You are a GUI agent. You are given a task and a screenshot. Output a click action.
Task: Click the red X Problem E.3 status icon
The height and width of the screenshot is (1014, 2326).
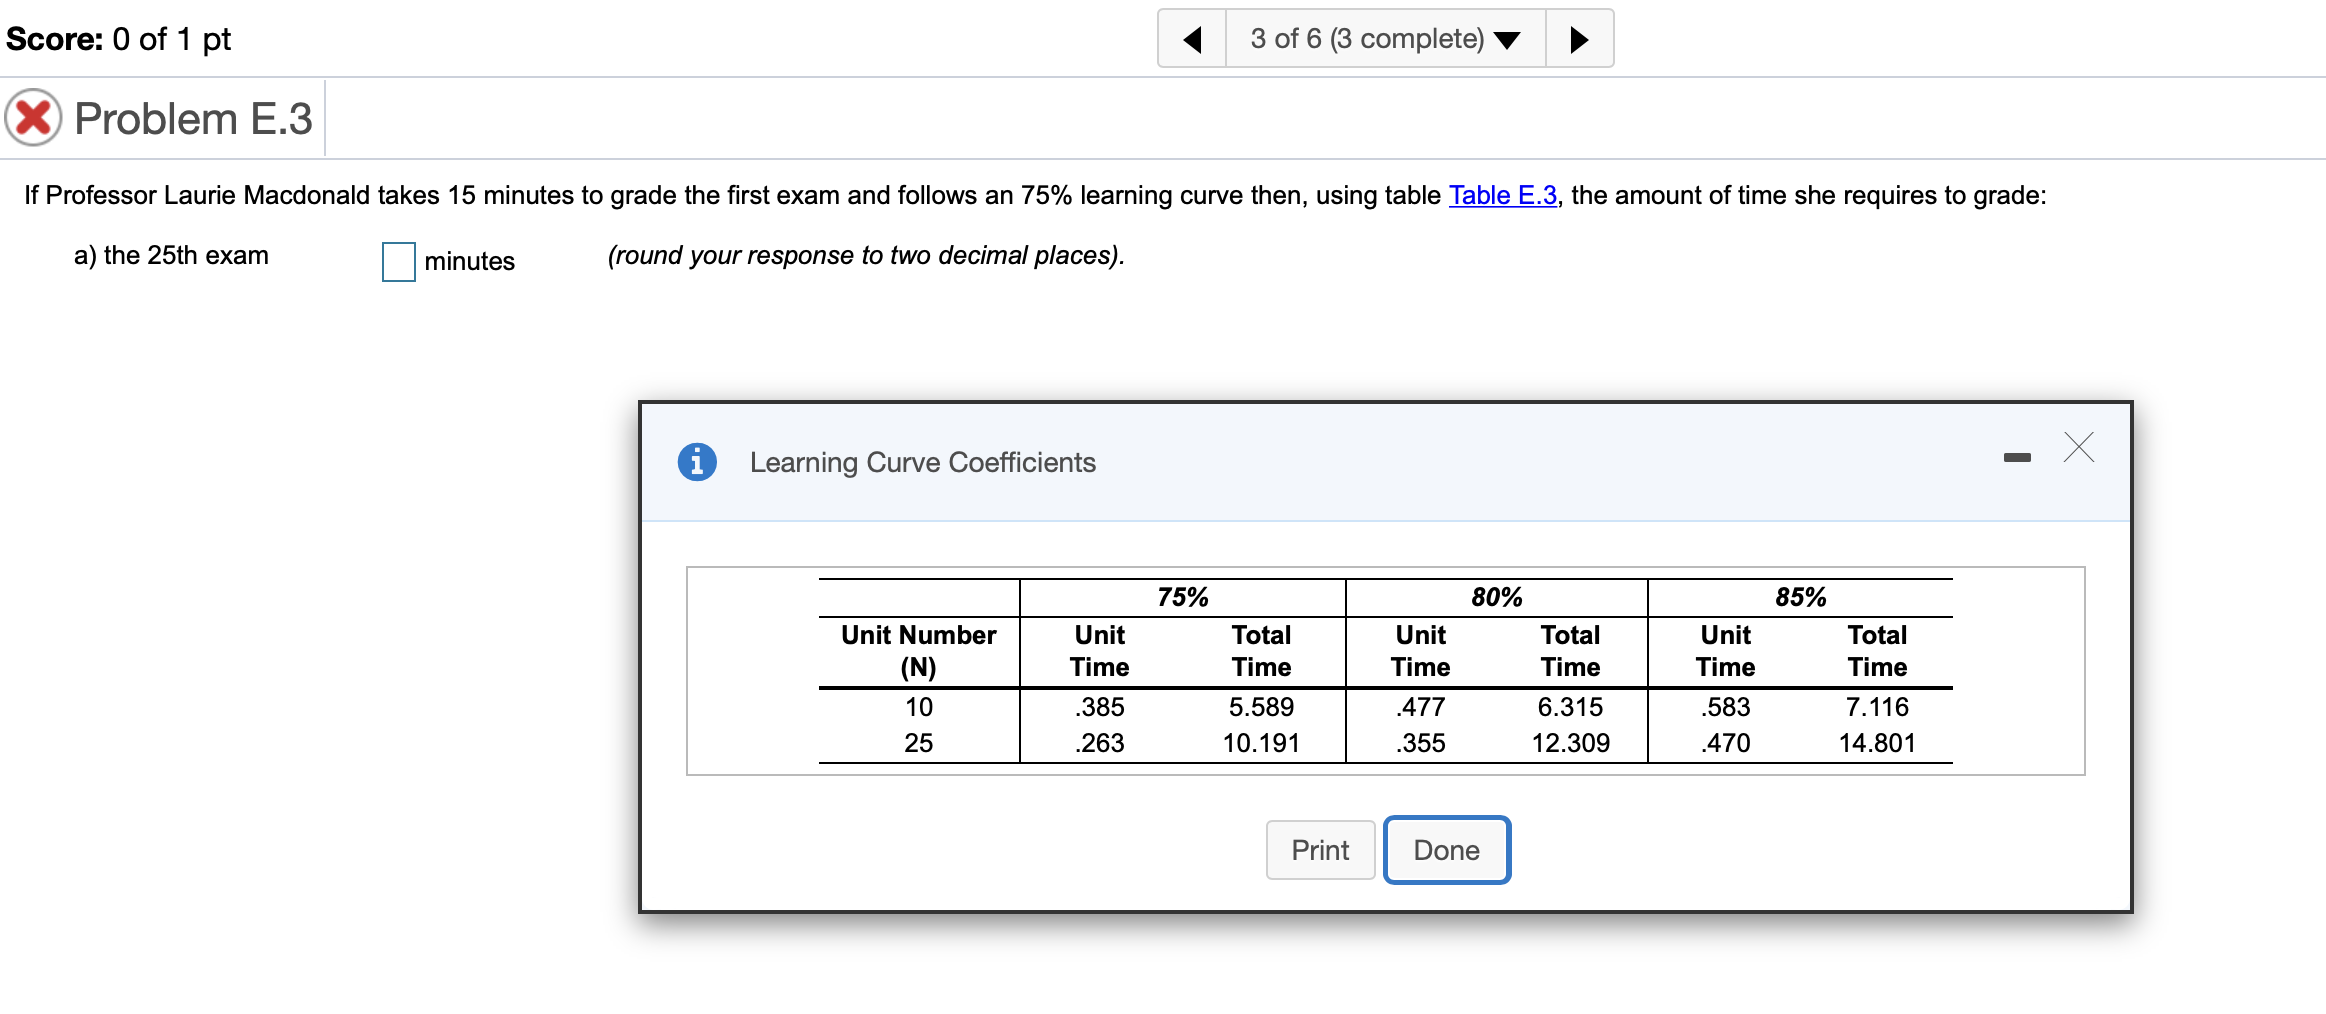click(33, 118)
